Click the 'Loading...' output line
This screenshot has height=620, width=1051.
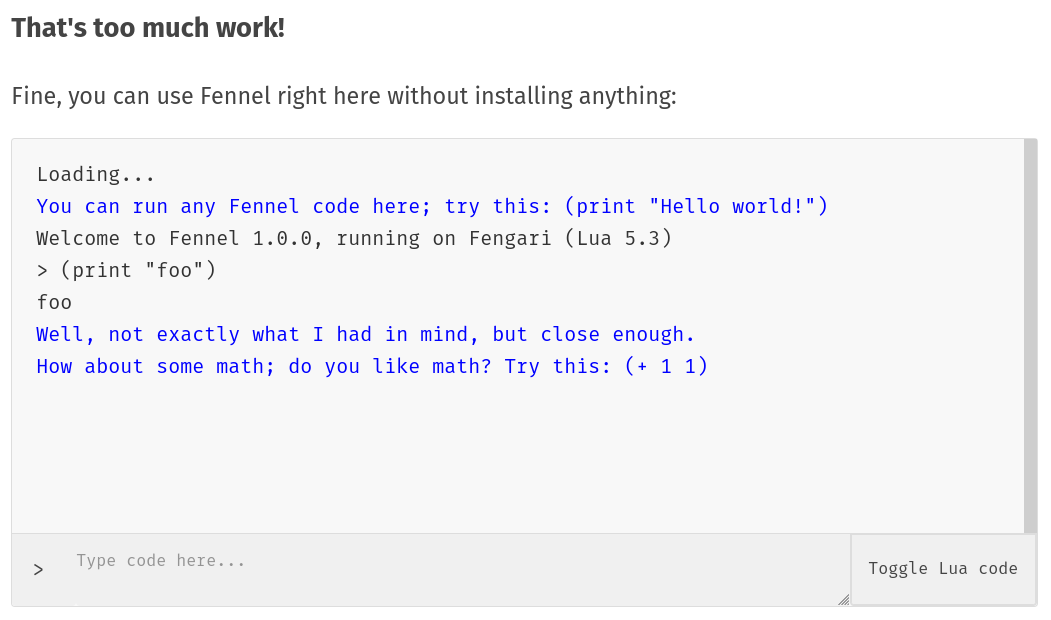pyautogui.click(x=96, y=175)
